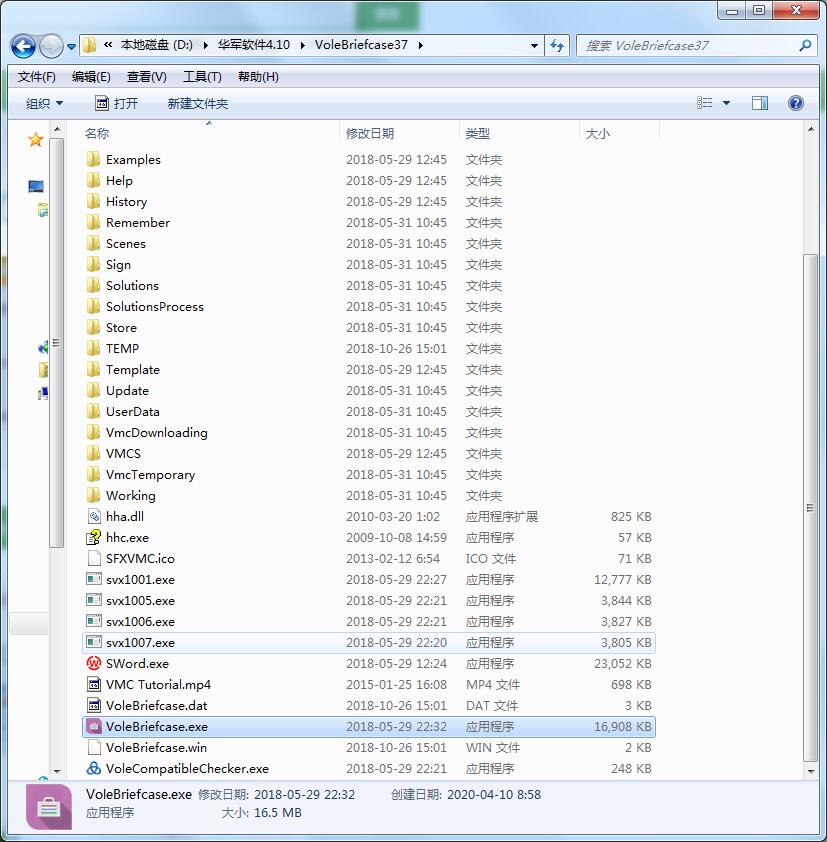This screenshot has width=827, height=842.
Task: Toggle the preview pane icon
Action: pos(760,103)
